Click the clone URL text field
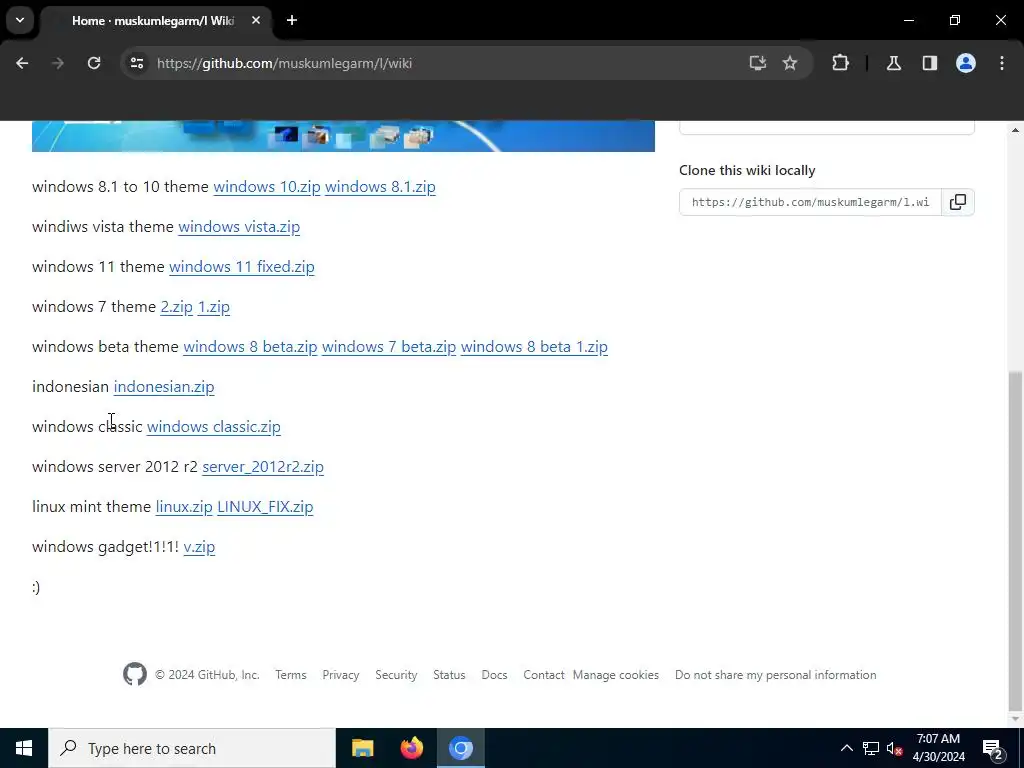 coord(810,202)
